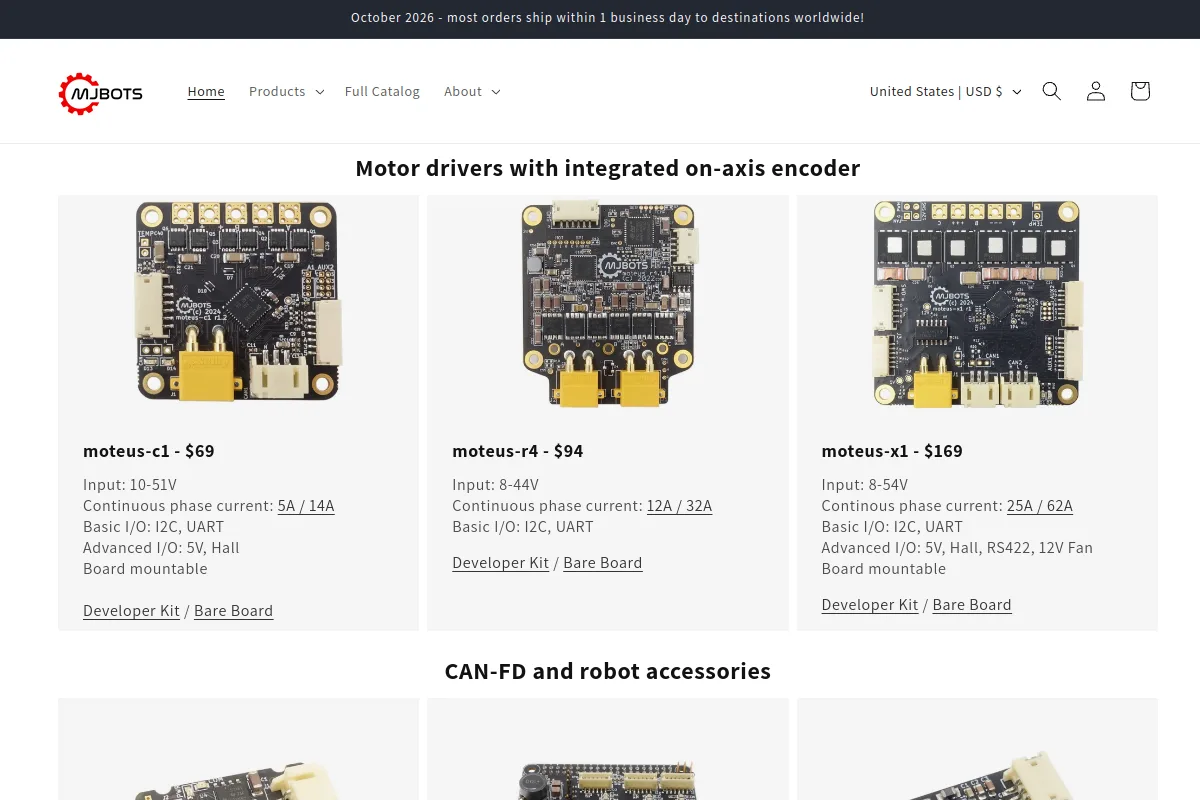
Task: Click the 'Motor drivers with integrated on-axis encoder' heading
Action: (x=608, y=168)
